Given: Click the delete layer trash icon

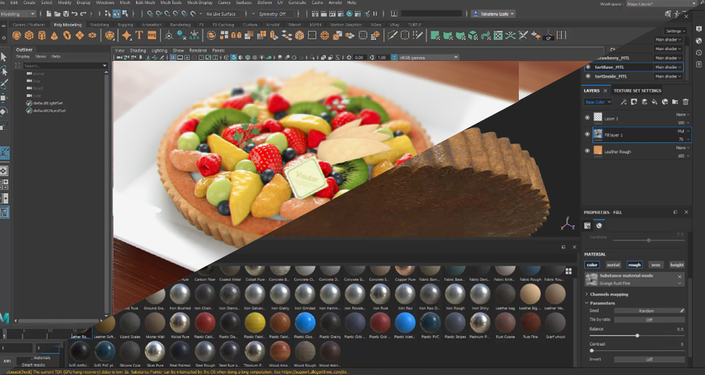Looking at the screenshot, I should pyautogui.click(x=686, y=102).
